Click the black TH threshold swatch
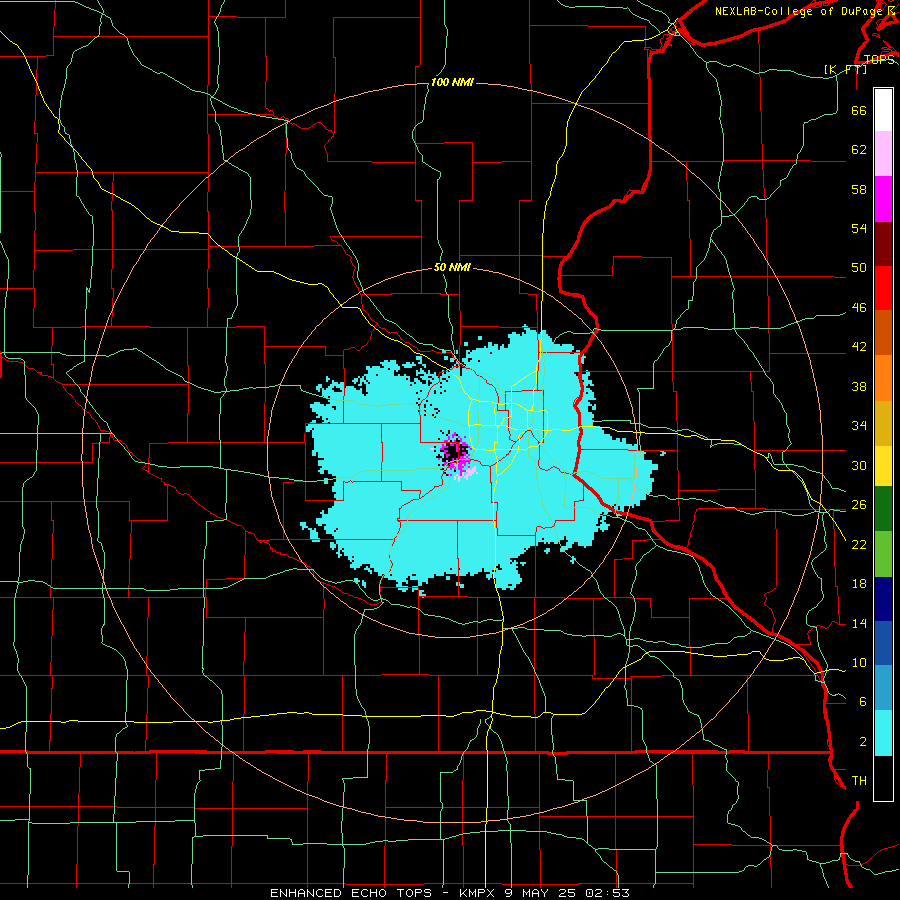The width and height of the screenshot is (900, 900). tap(883, 778)
